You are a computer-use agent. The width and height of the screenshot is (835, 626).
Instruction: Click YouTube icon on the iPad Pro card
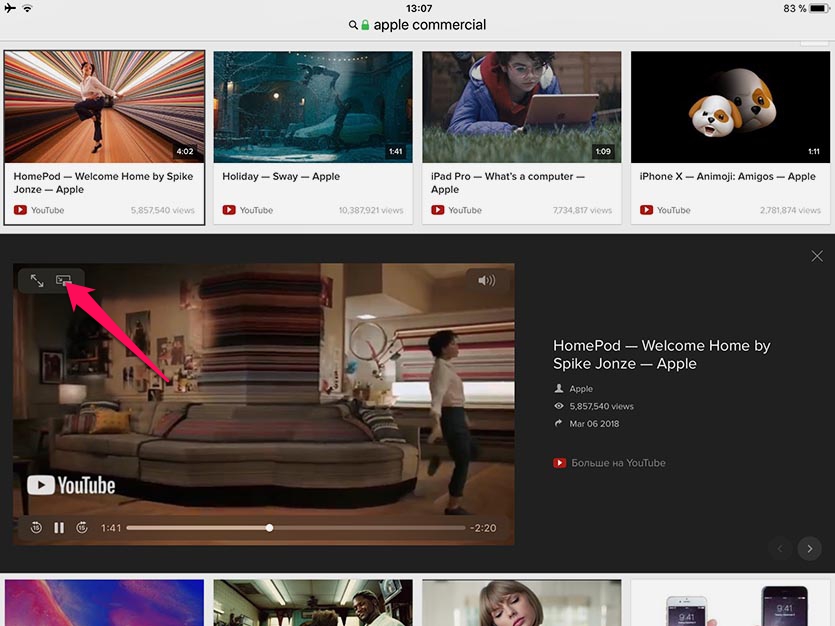tap(438, 210)
